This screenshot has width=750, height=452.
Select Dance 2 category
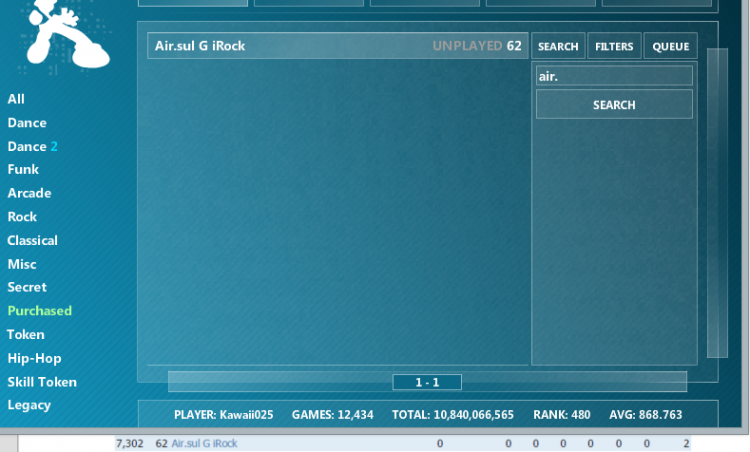pyautogui.click(x=32, y=146)
